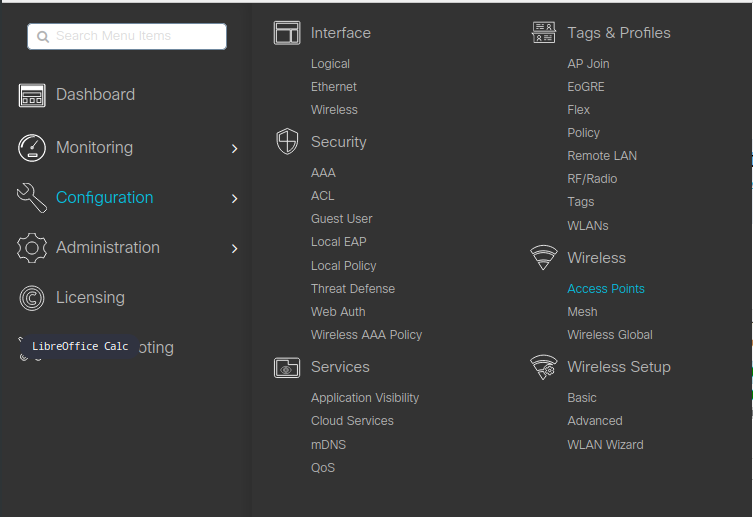Click the Licensing copyright-style icon

tap(32, 298)
